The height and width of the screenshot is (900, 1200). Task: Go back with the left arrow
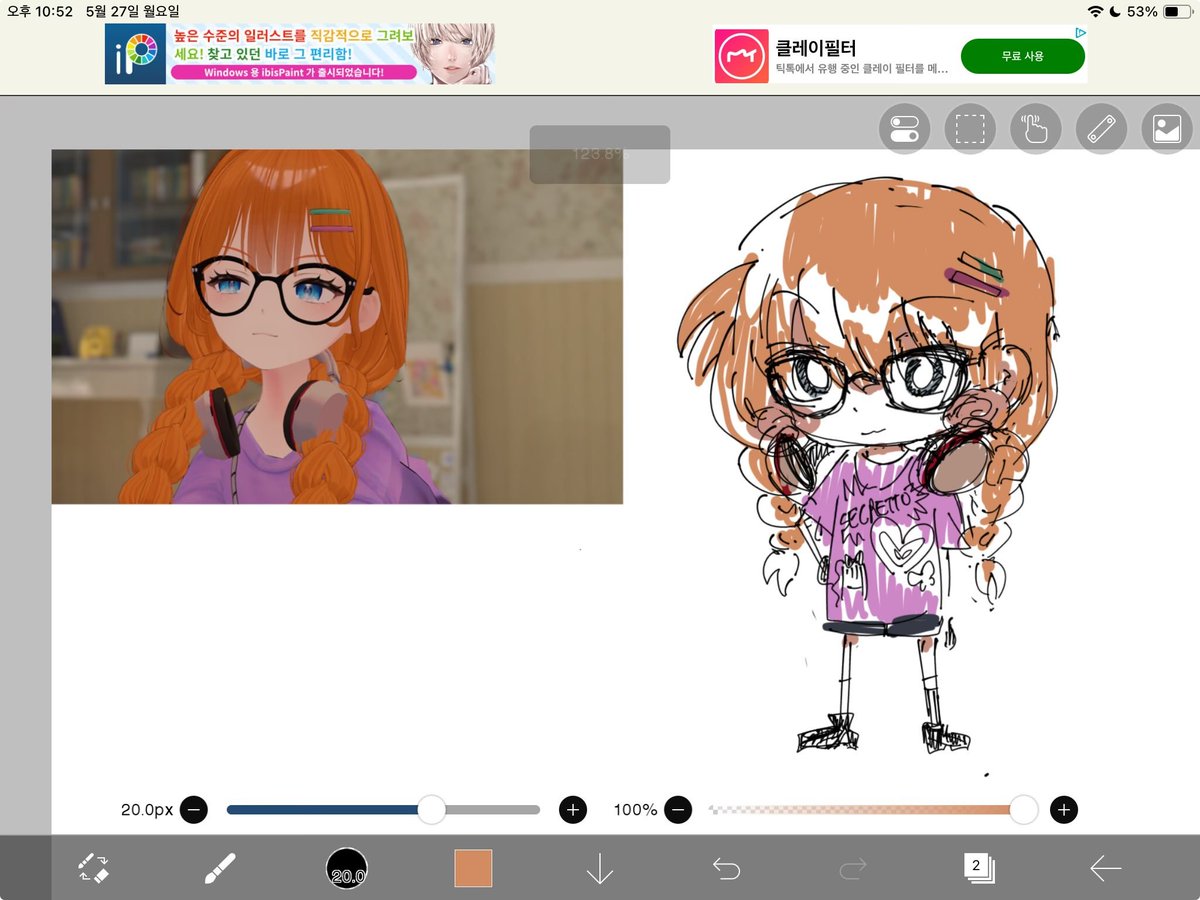[x=1105, y=868]
